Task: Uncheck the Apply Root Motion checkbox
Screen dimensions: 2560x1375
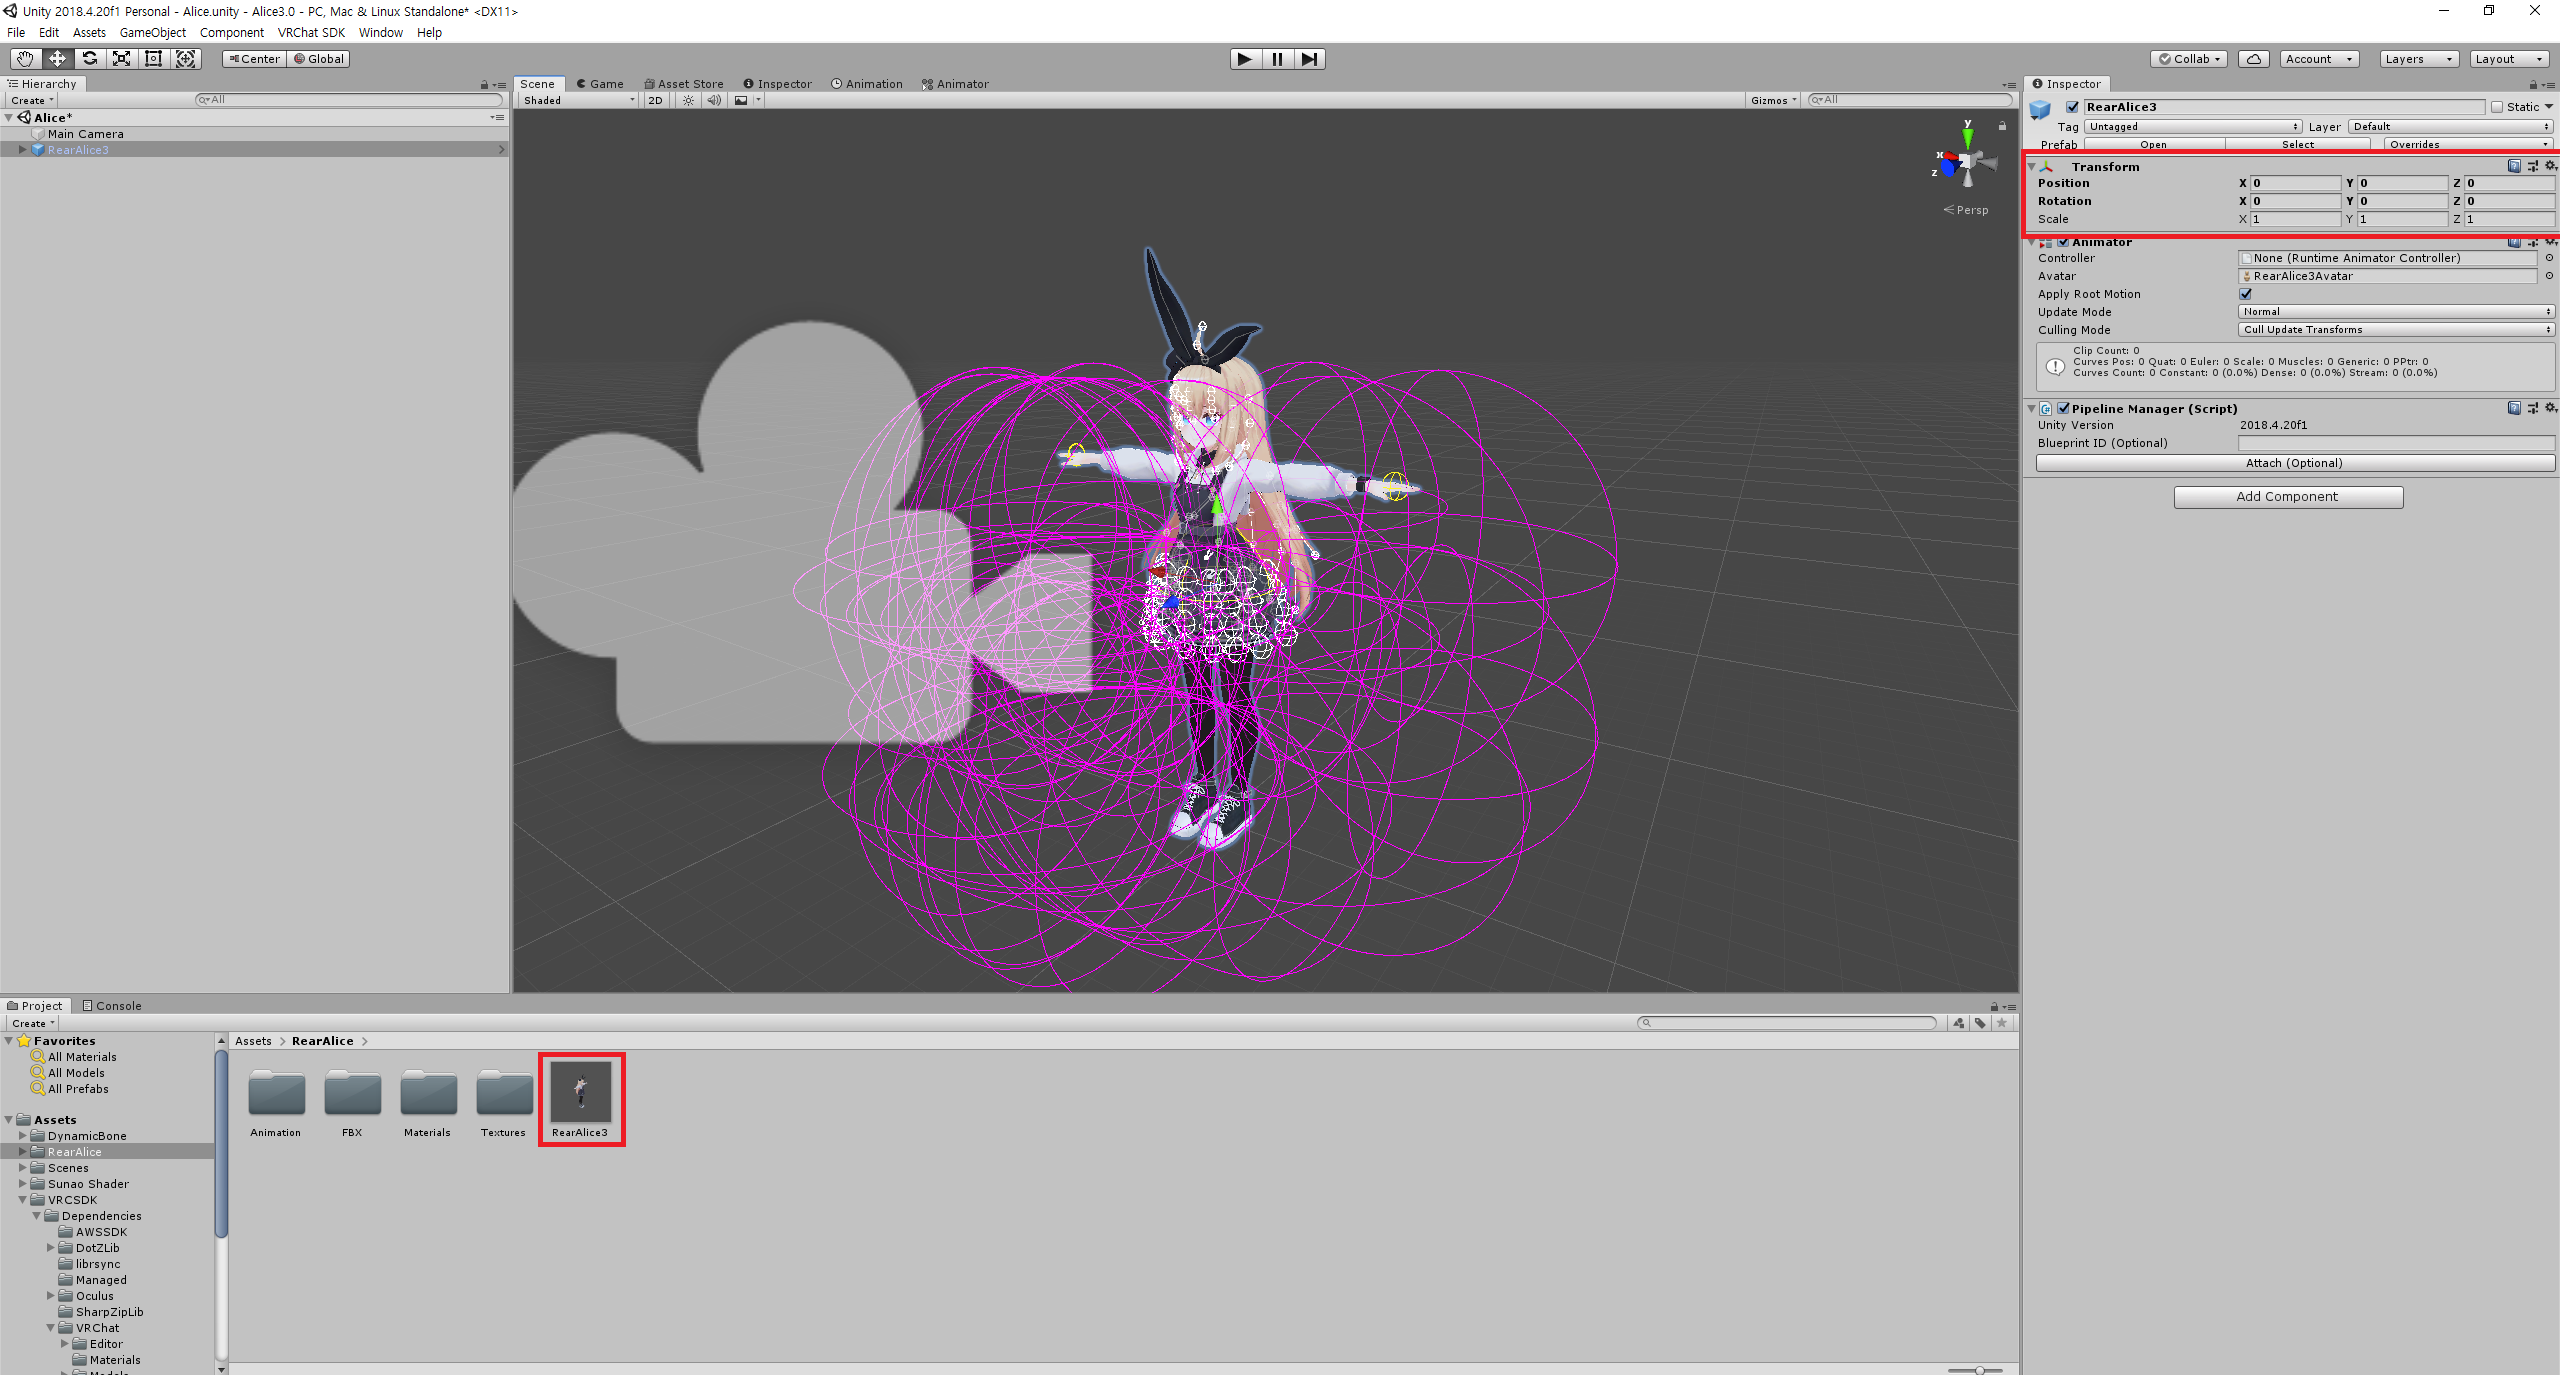Action: (x=2245, y=294)
